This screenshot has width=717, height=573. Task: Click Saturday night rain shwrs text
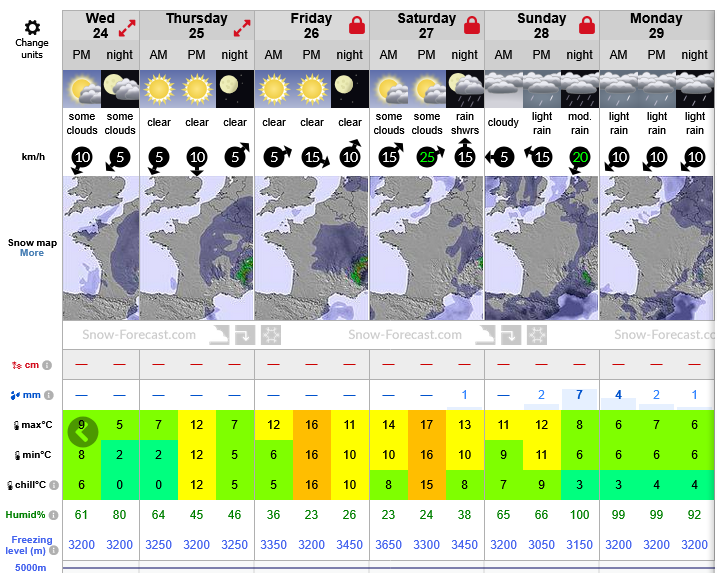pyautogui.click(x=465, y=123)
